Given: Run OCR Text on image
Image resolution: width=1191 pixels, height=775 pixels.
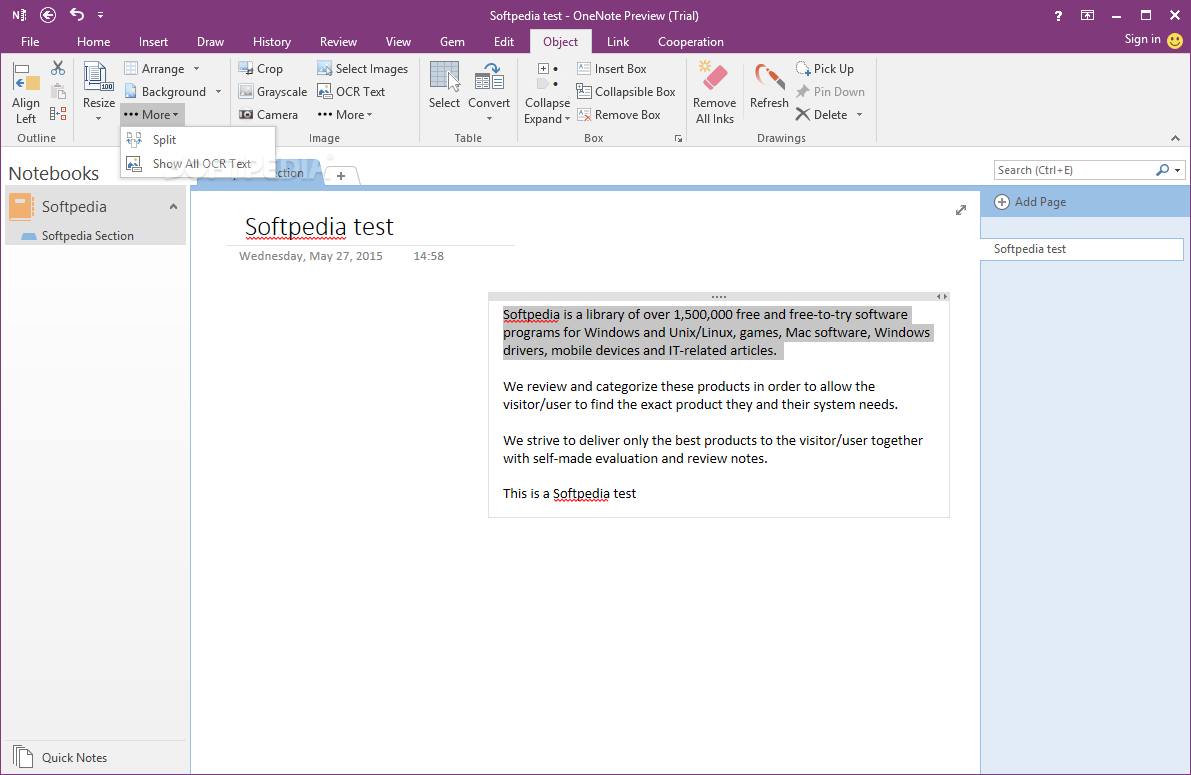Looking at the screenshot, I should pos(351,91).
